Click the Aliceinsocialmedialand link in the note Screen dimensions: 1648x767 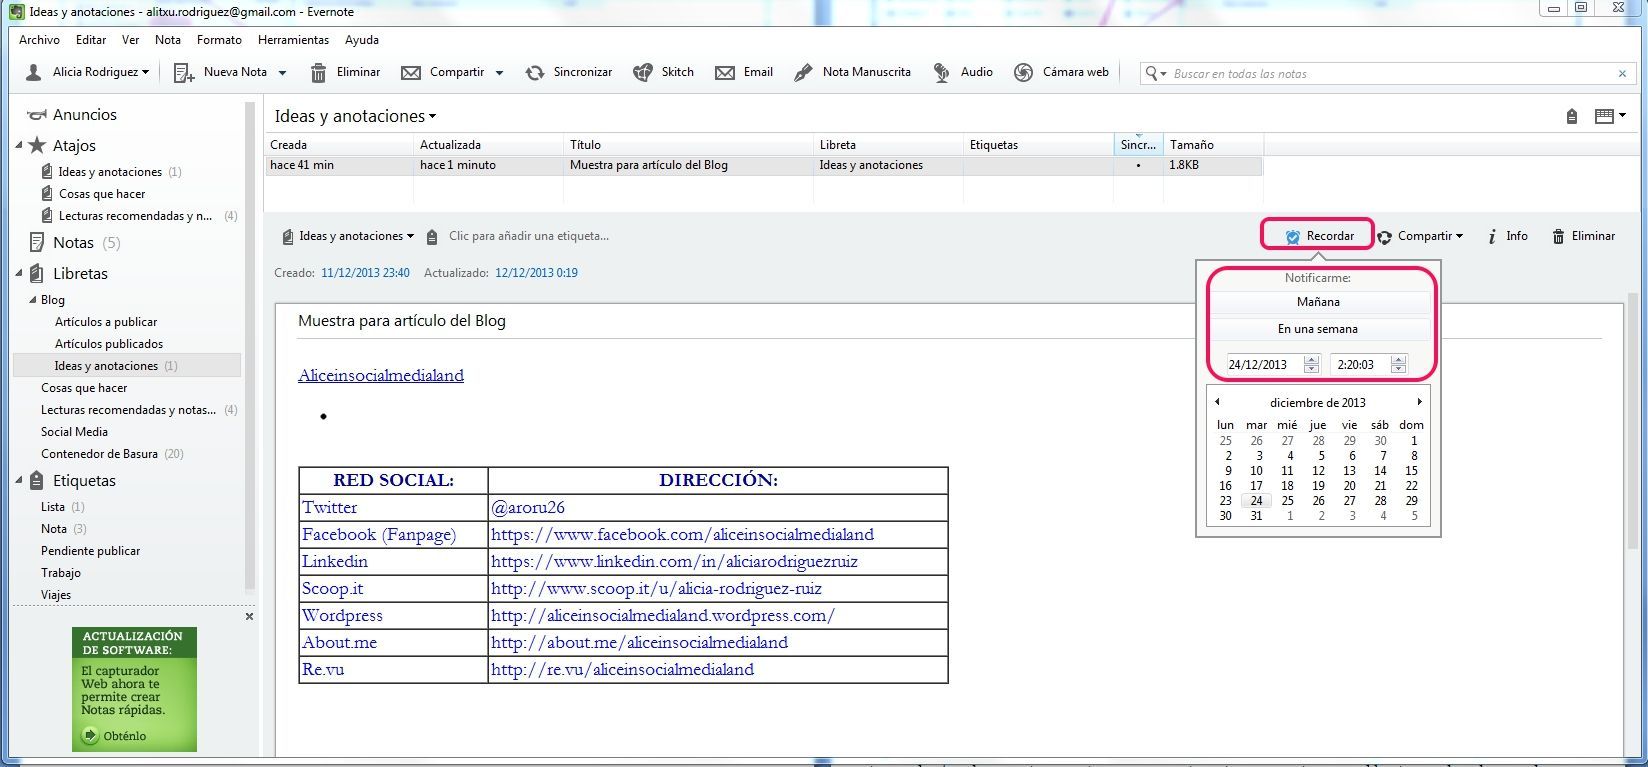point(381,375)
